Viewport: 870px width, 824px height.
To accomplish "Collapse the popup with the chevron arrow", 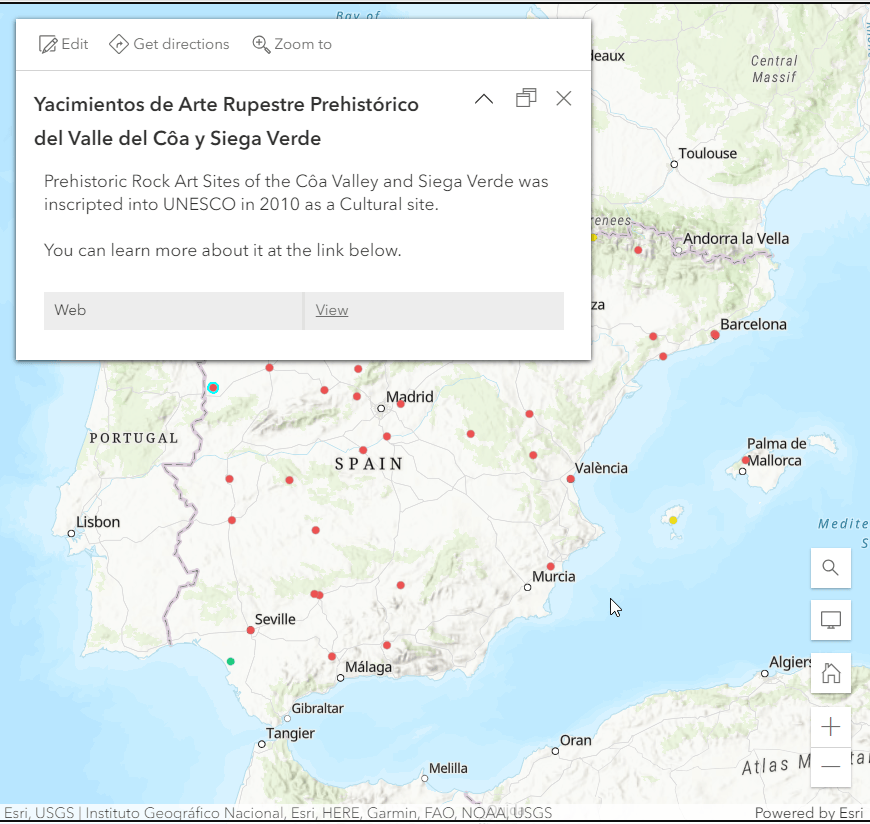I will tap(484, 99).
